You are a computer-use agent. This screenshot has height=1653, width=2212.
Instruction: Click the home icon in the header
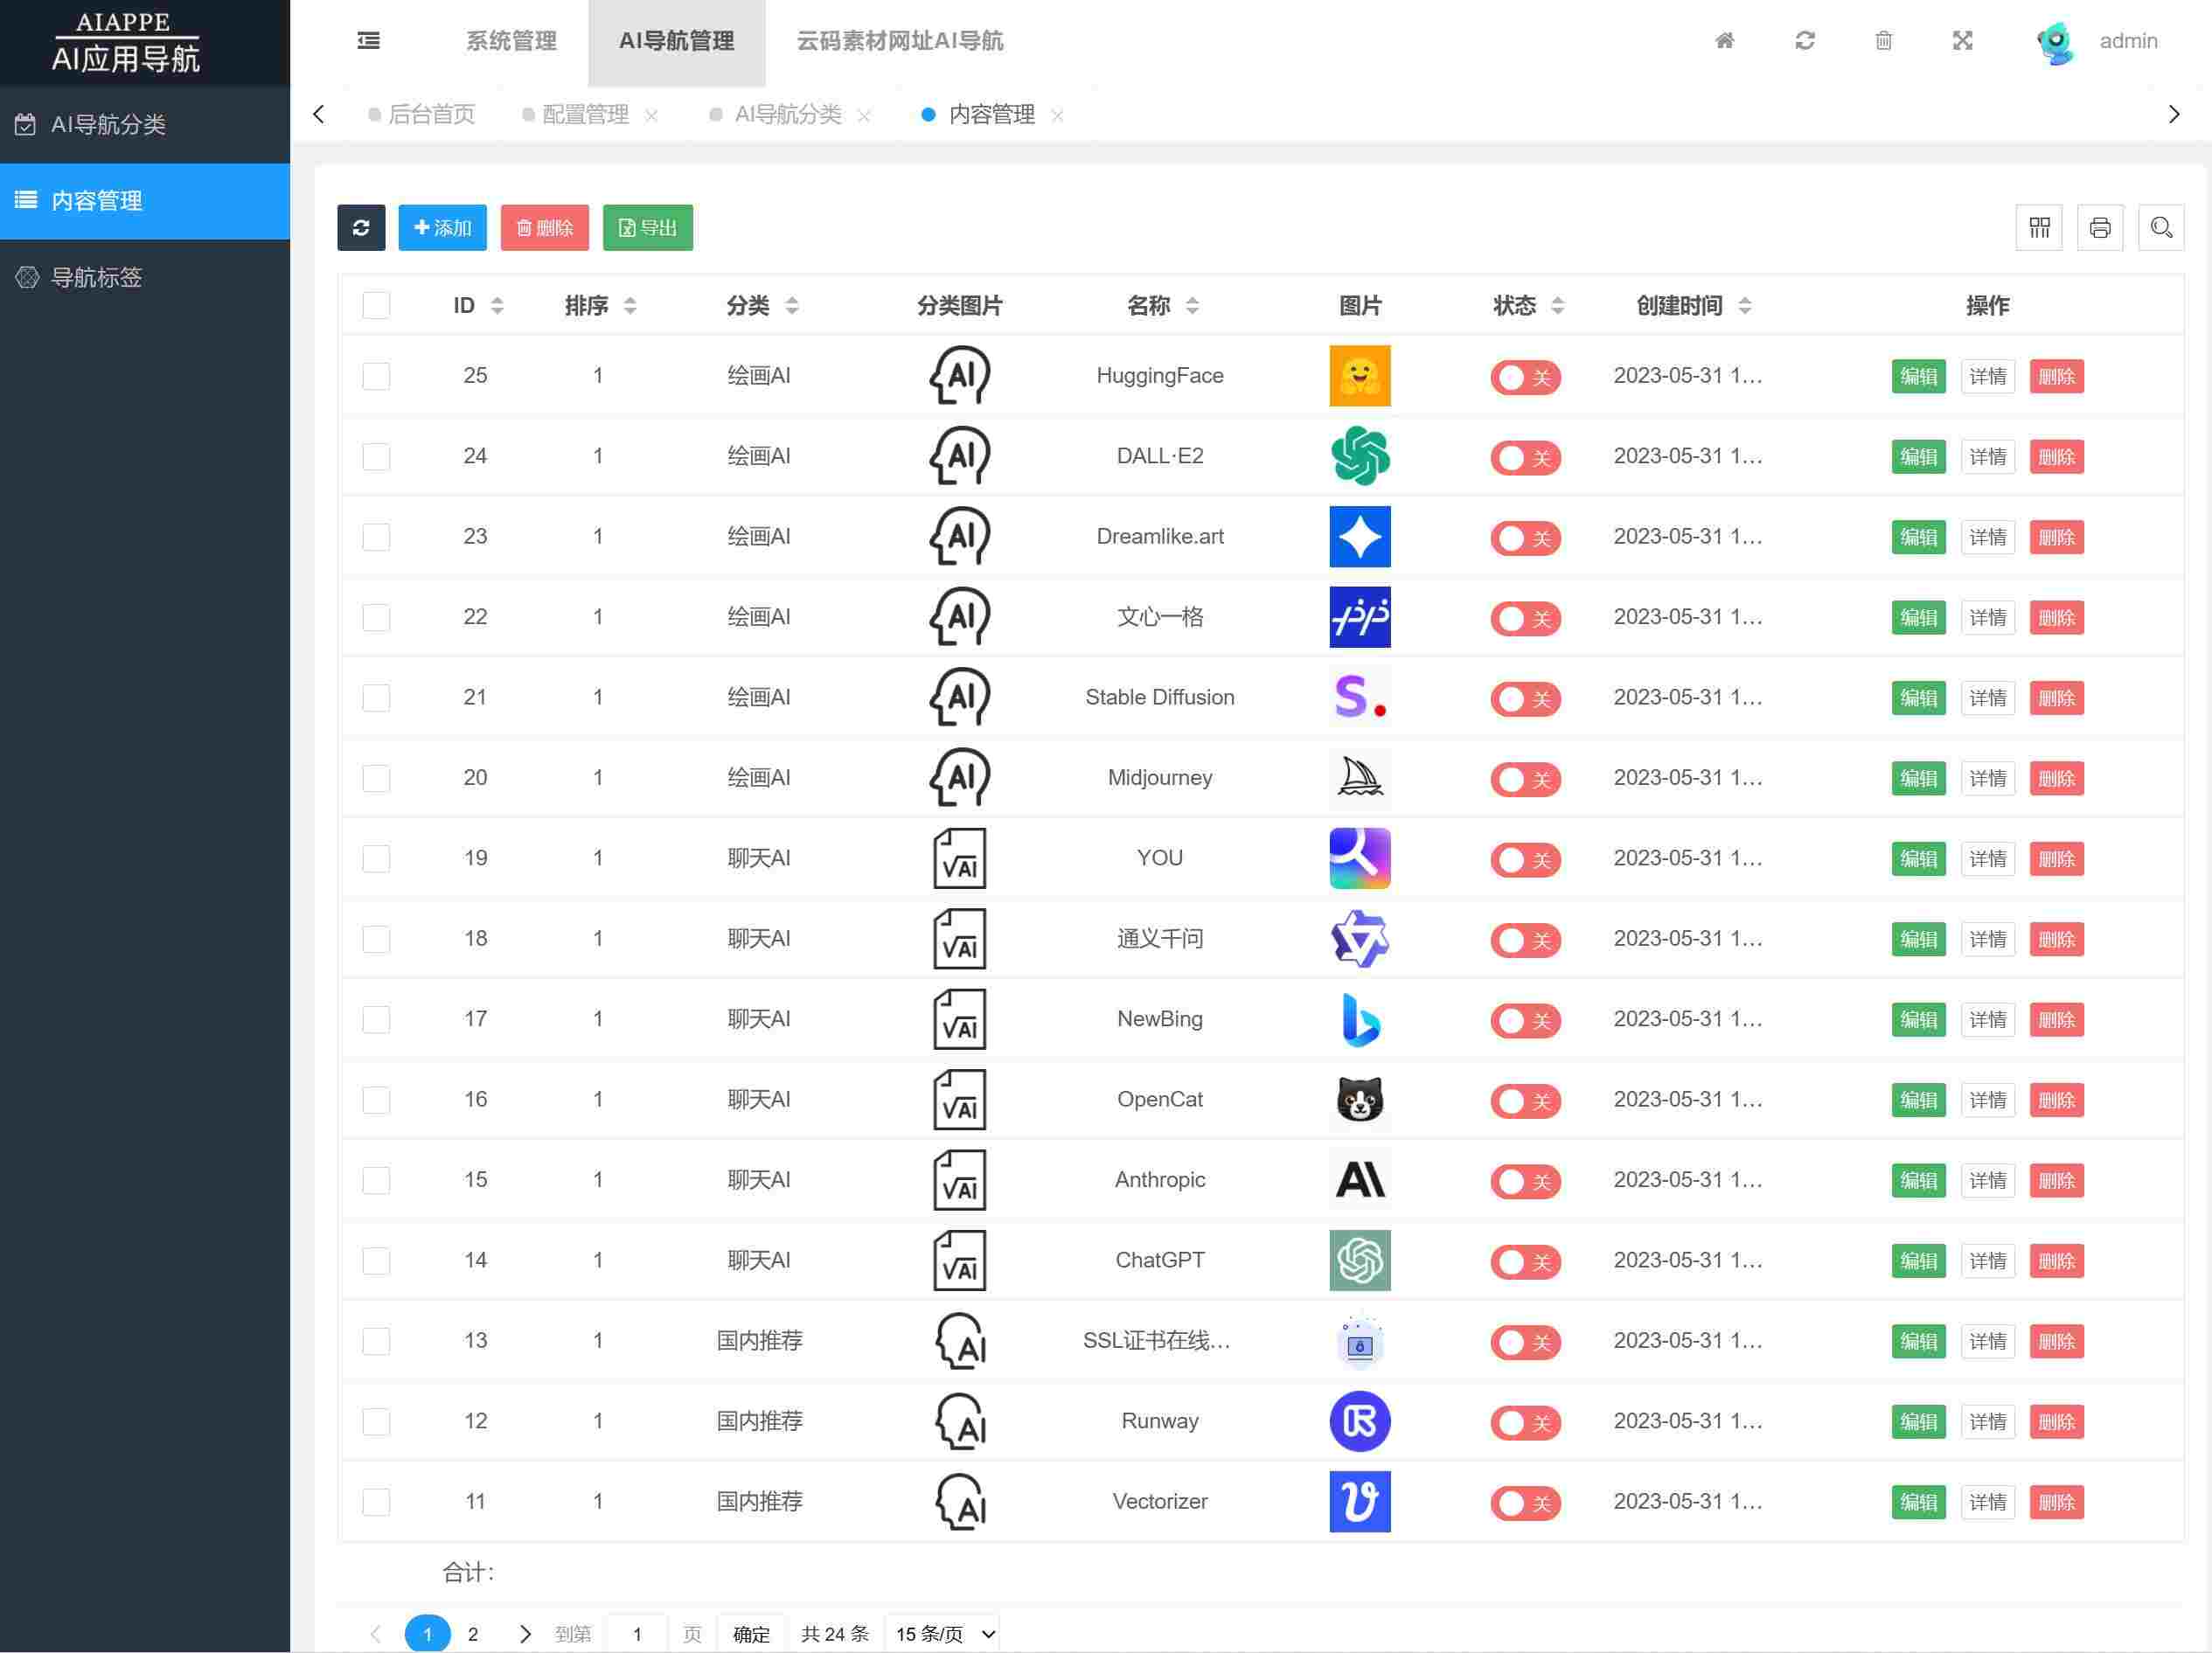1724,41
